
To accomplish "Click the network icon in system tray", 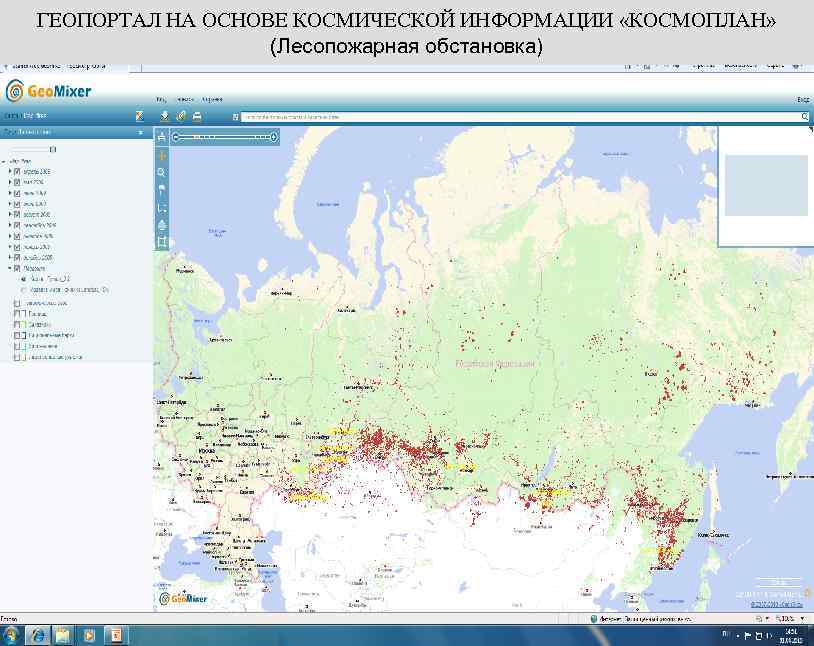I will (x=758, y=636).
